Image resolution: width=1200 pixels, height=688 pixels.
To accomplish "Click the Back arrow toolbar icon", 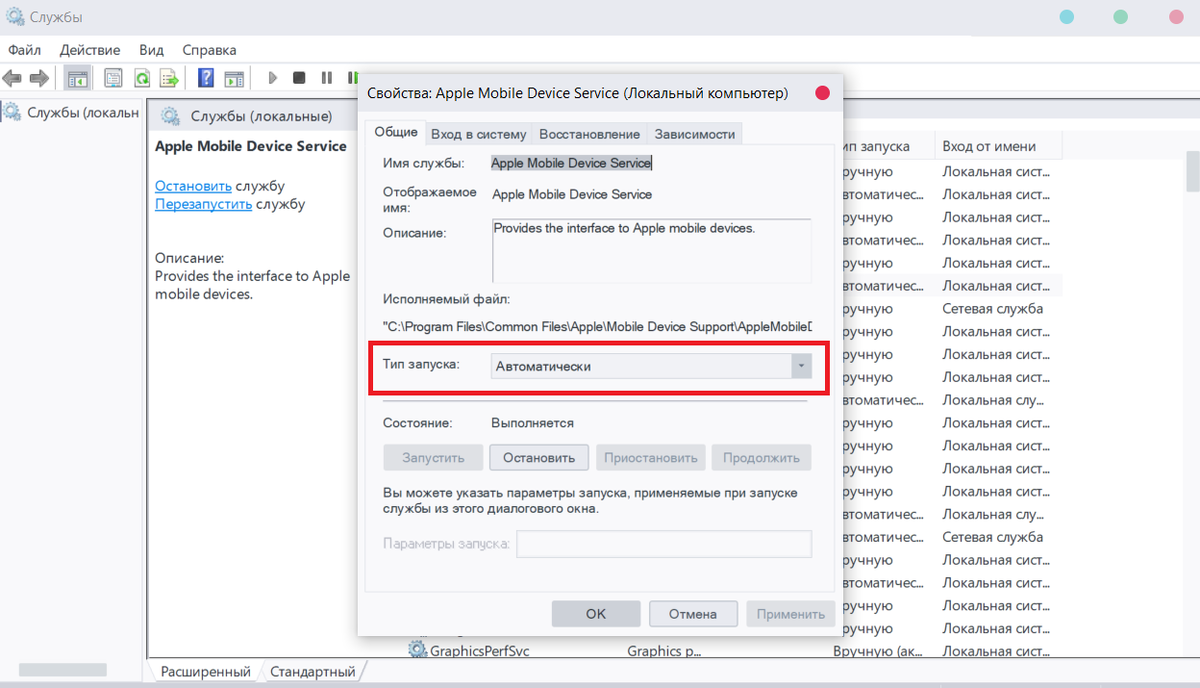I will (12, 78).
